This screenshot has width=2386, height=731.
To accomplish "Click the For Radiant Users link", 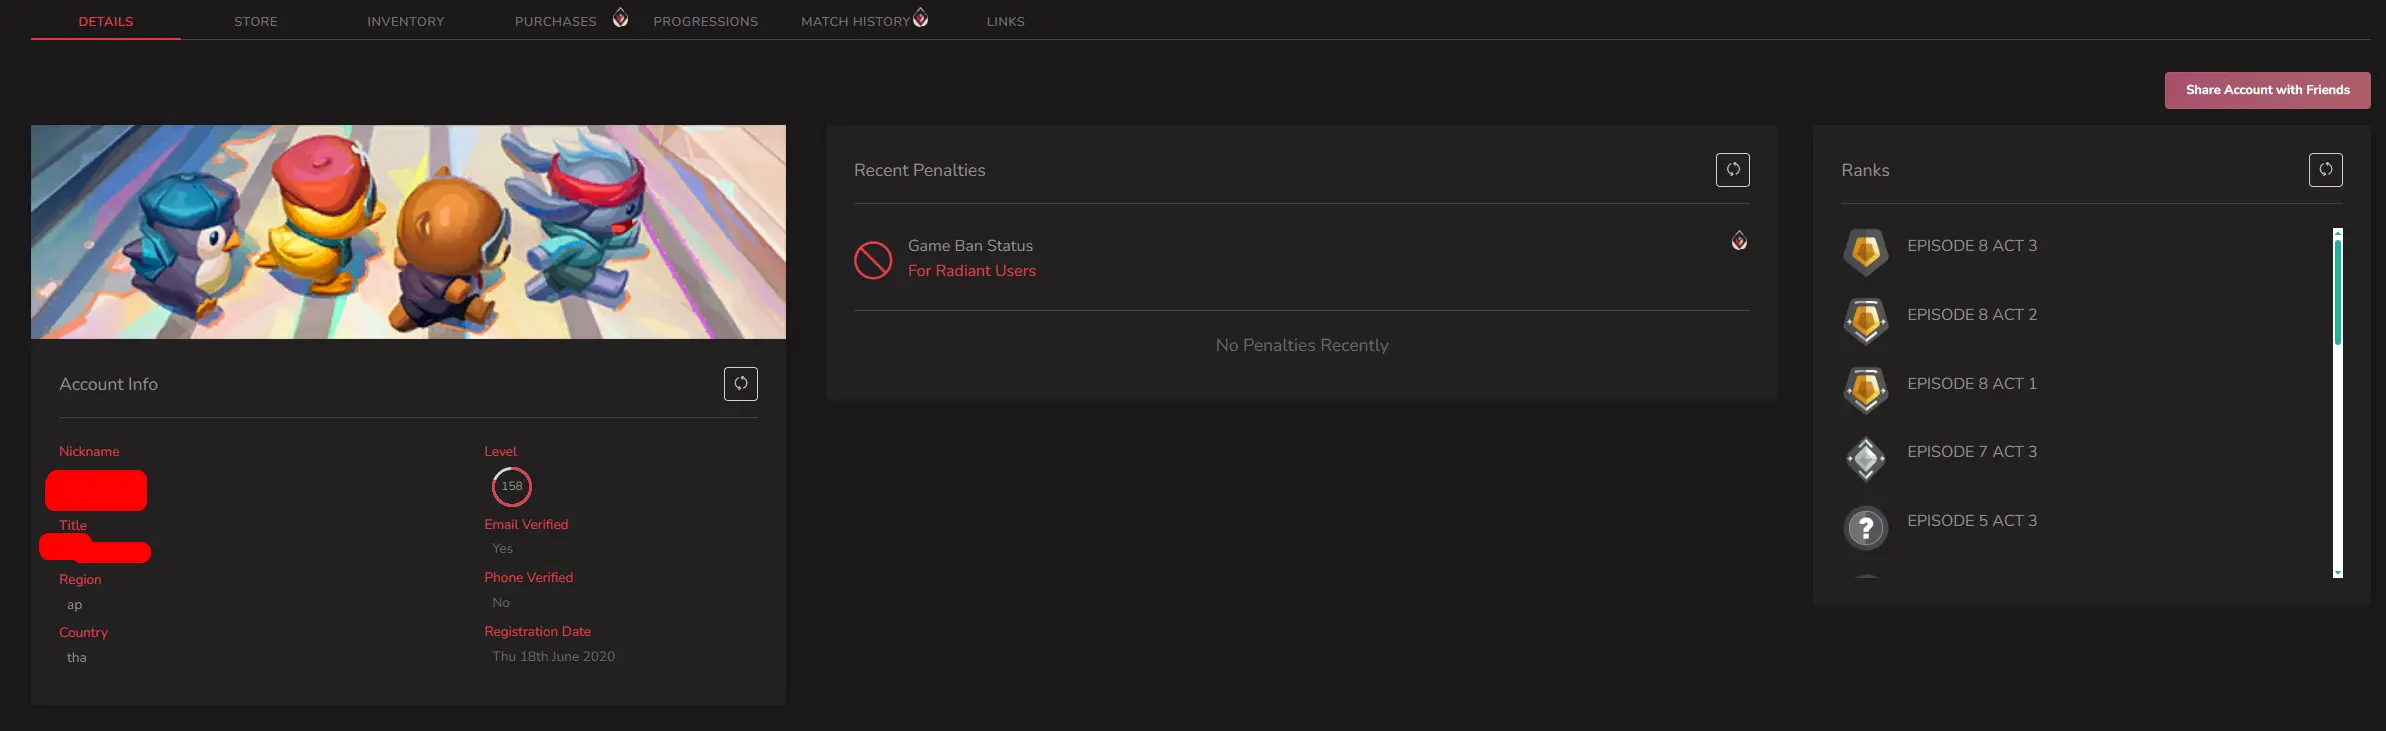I will (x=971, y=271).
